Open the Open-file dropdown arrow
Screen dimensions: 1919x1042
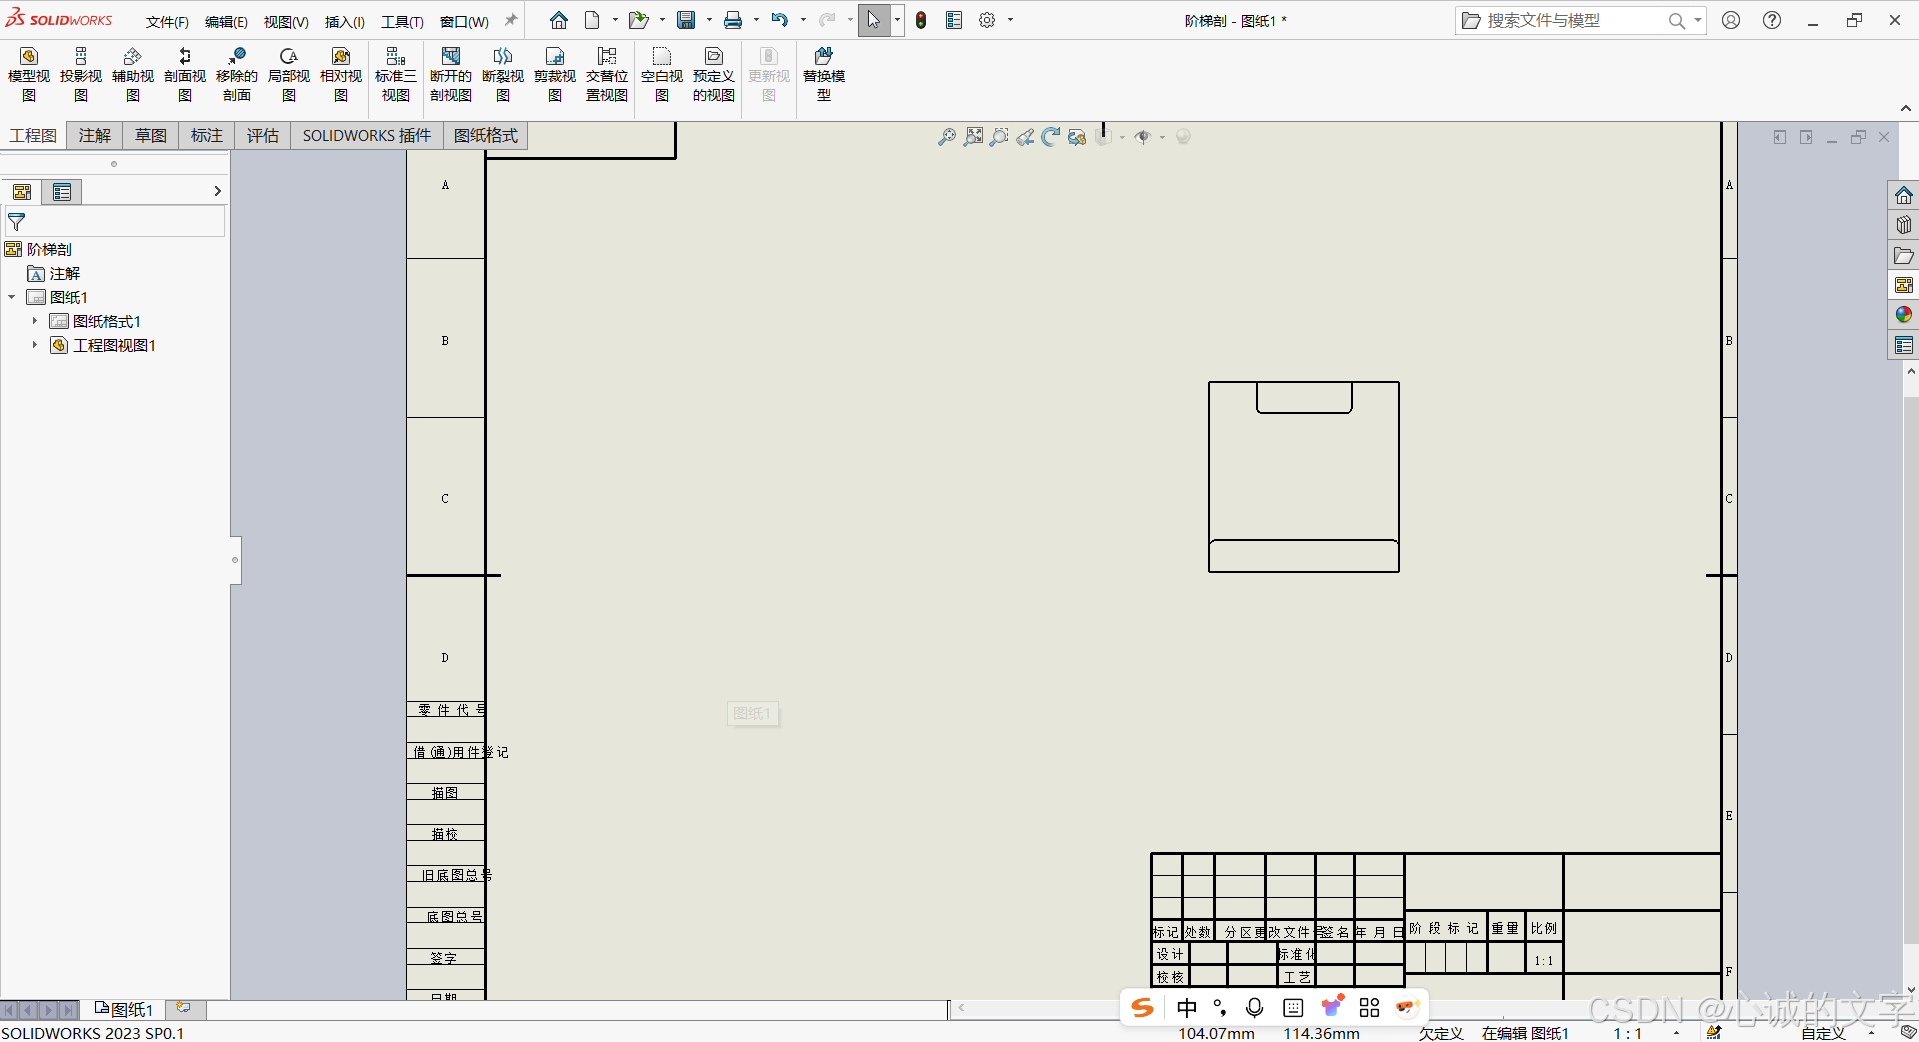[x=662, y=20]
